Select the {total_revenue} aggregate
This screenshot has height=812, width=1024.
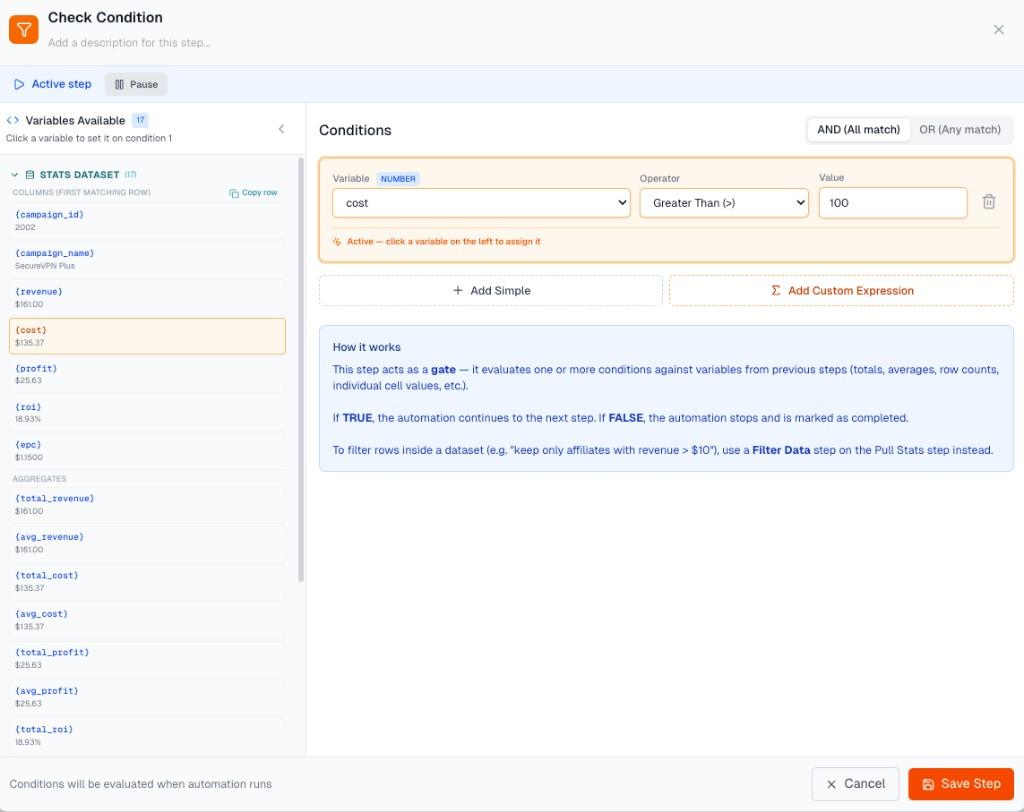pos(148,505)
